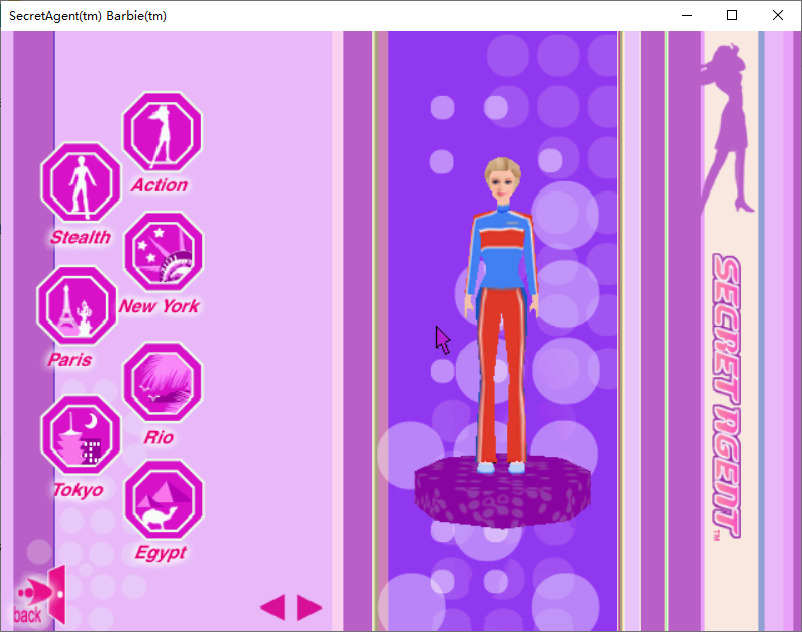The width and height of the screenshot is (802, 632).
Task: Show previous outfit with left arrow
Action: coord(273,607)
